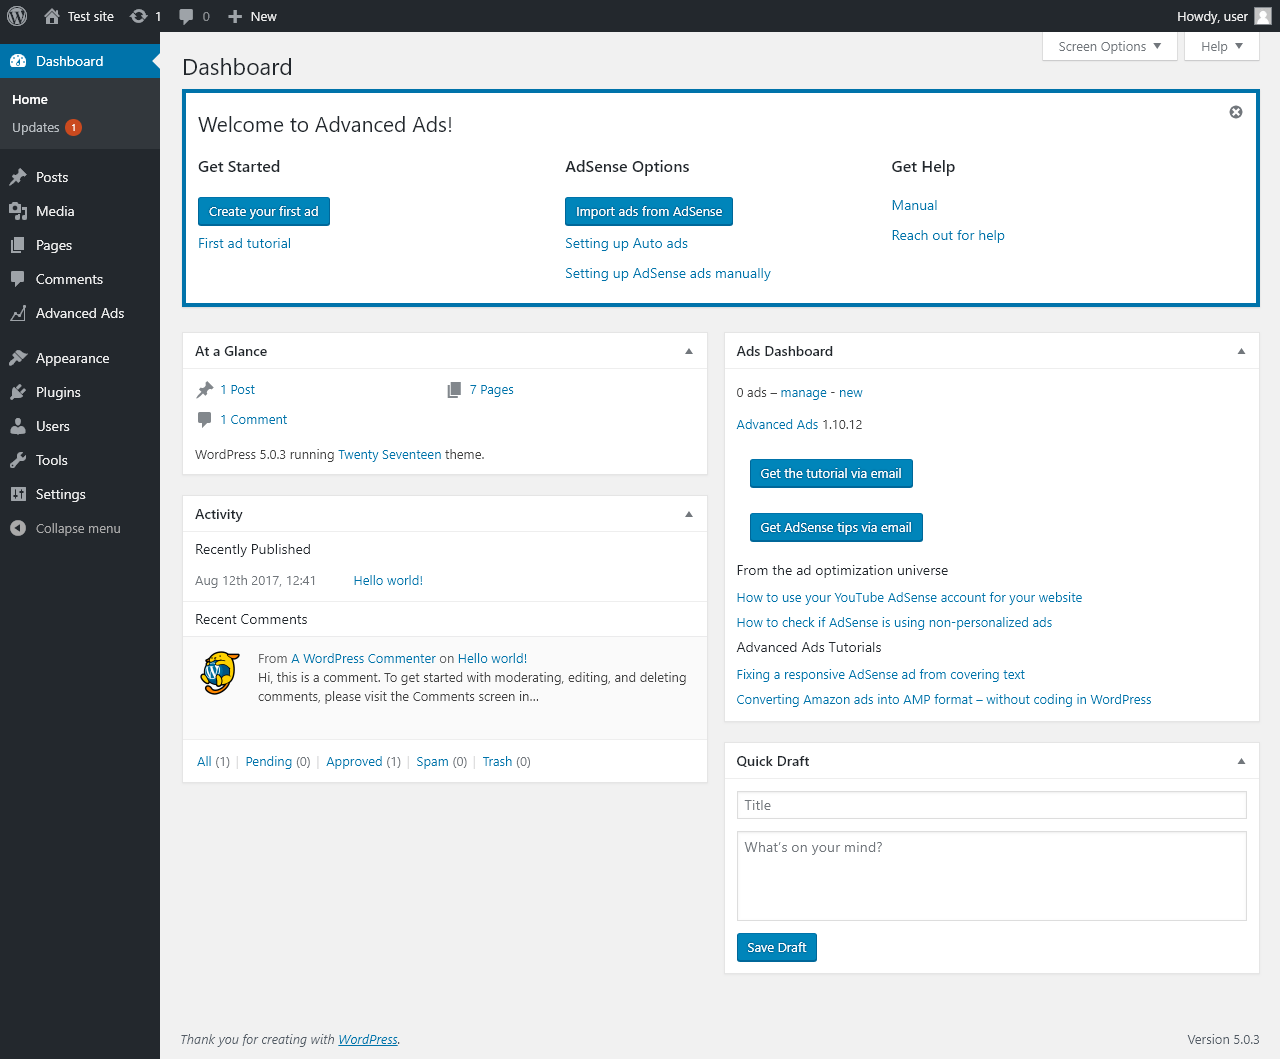This screenshot has width=1280, height=1059.
Task: Collapse the Ads Dashboard widget
Action: point(1241,351)
